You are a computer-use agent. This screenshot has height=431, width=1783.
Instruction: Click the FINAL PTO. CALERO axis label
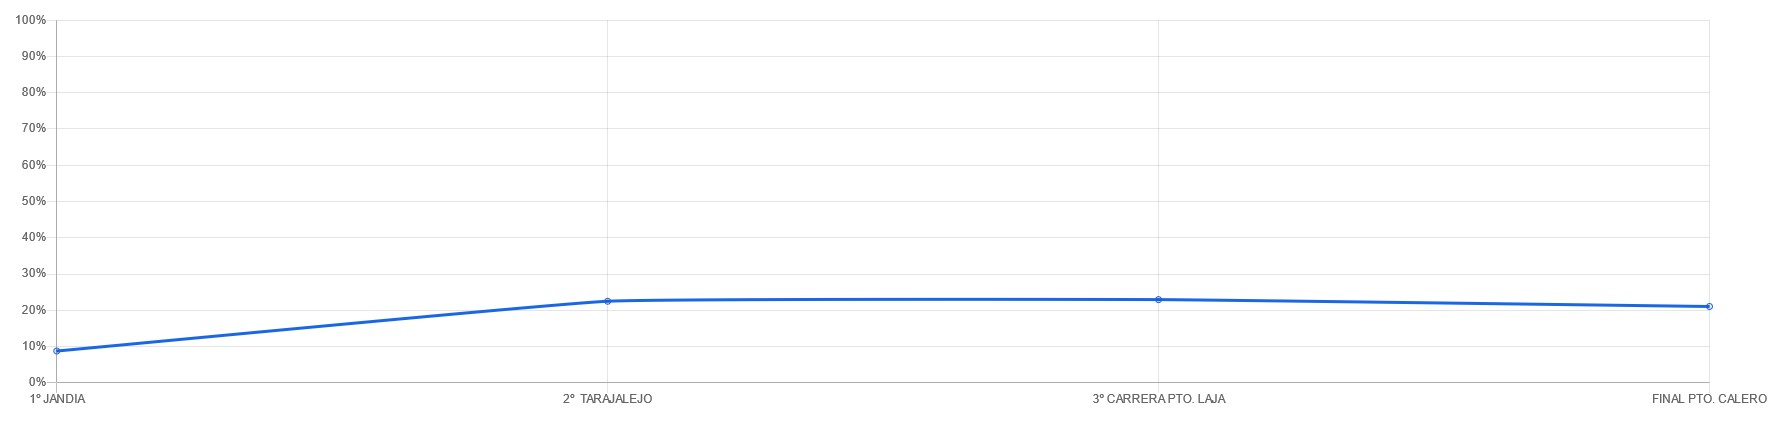1709,399
